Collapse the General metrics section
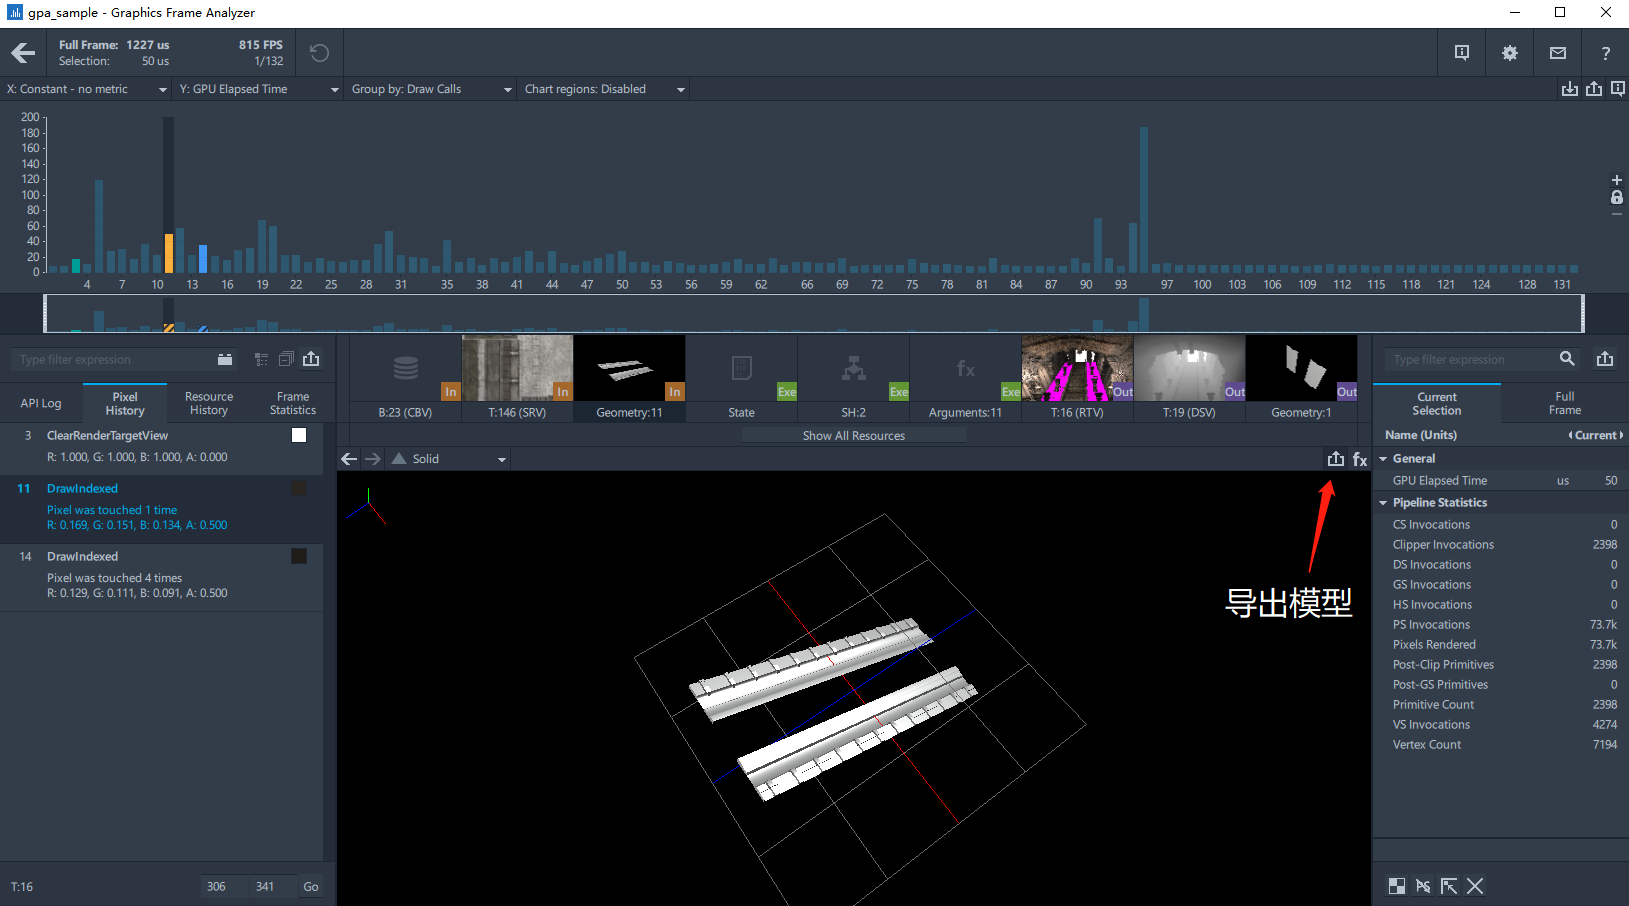 tap(1383, 459)
